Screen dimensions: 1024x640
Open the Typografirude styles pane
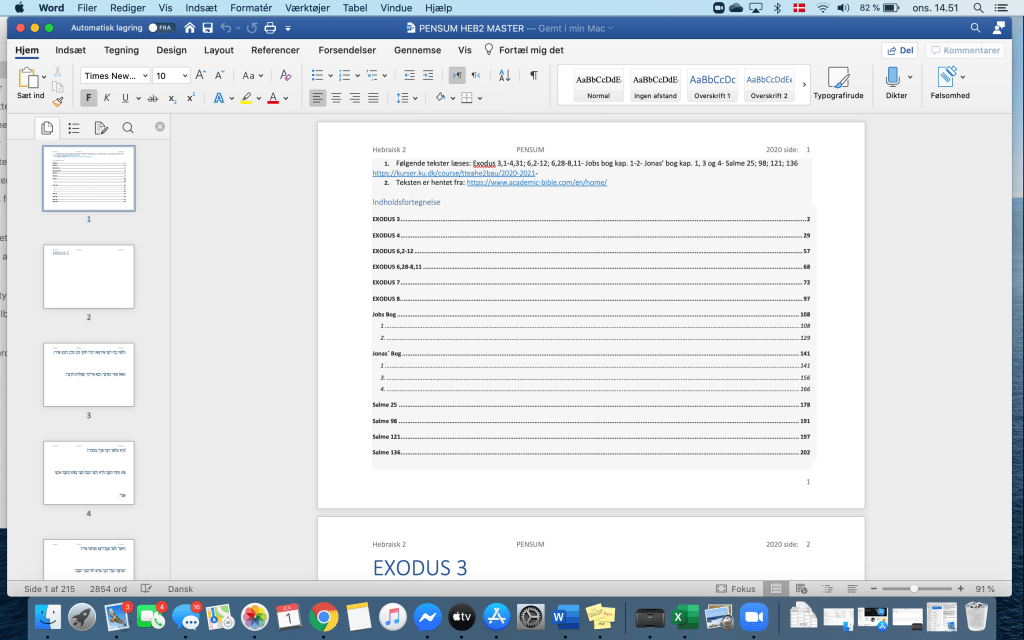click(838, 82)
